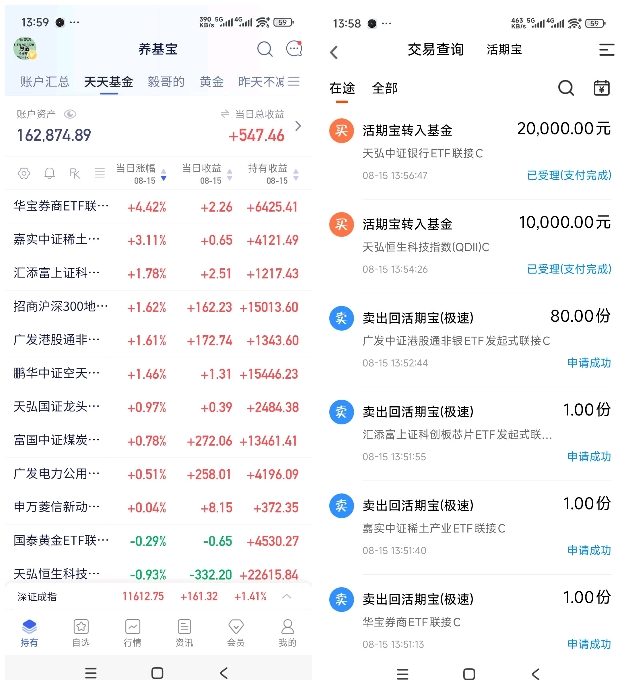Tap the RK ranking icon
This screenshot has width=629, height=680.
(75, 173)
